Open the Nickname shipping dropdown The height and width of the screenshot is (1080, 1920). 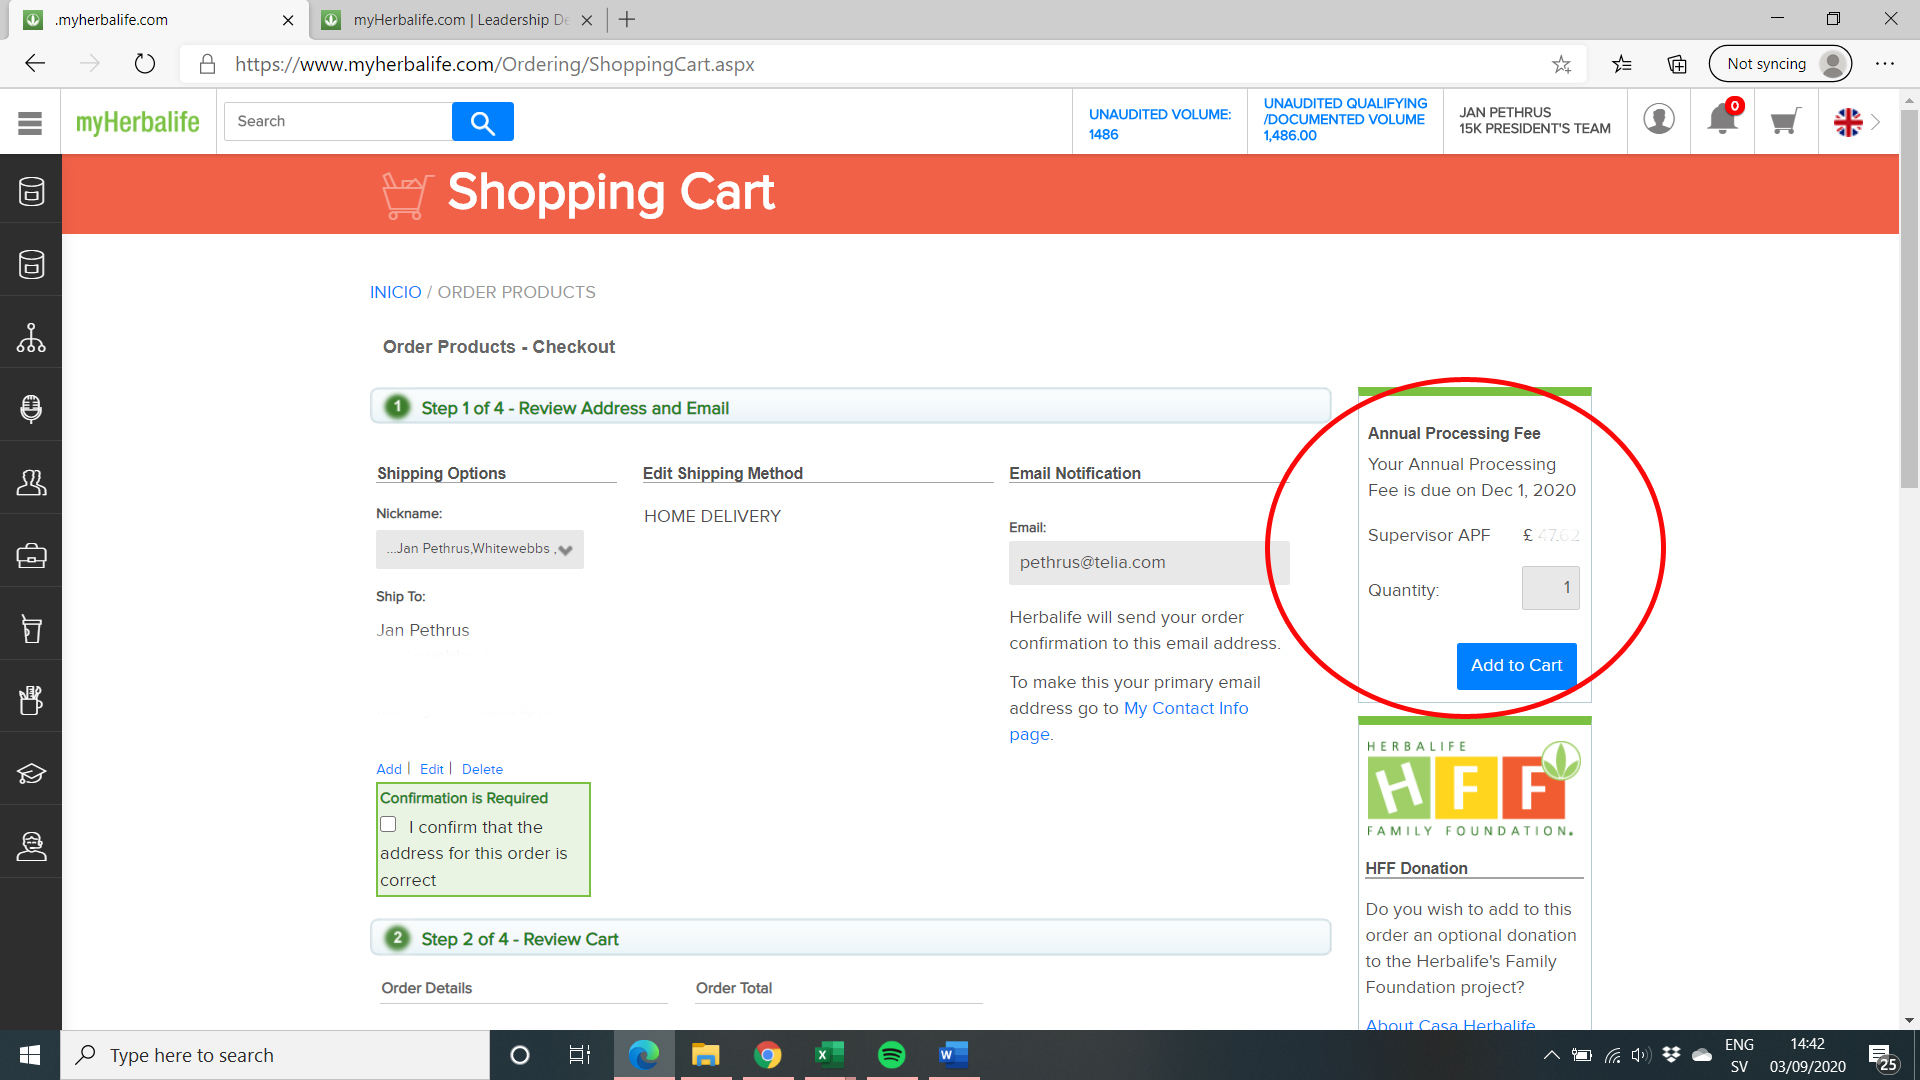(x=480, y=549)
